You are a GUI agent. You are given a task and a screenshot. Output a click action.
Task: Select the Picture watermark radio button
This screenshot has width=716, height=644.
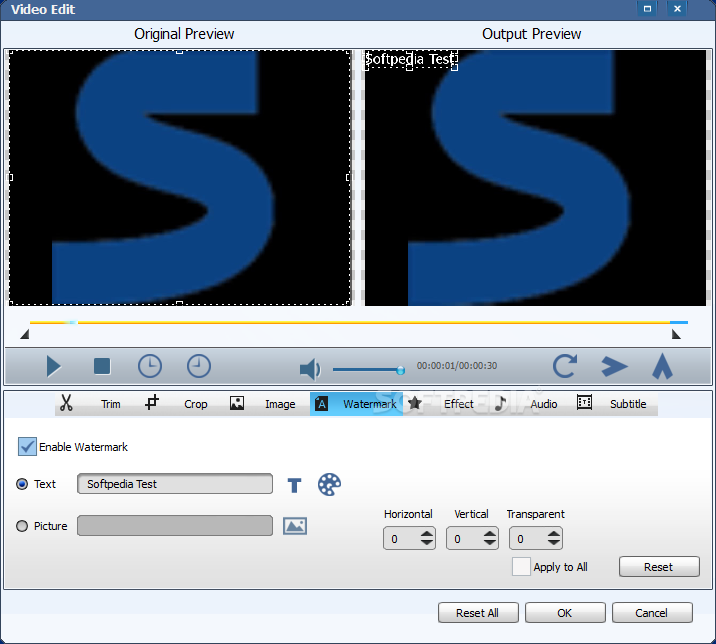22,526
